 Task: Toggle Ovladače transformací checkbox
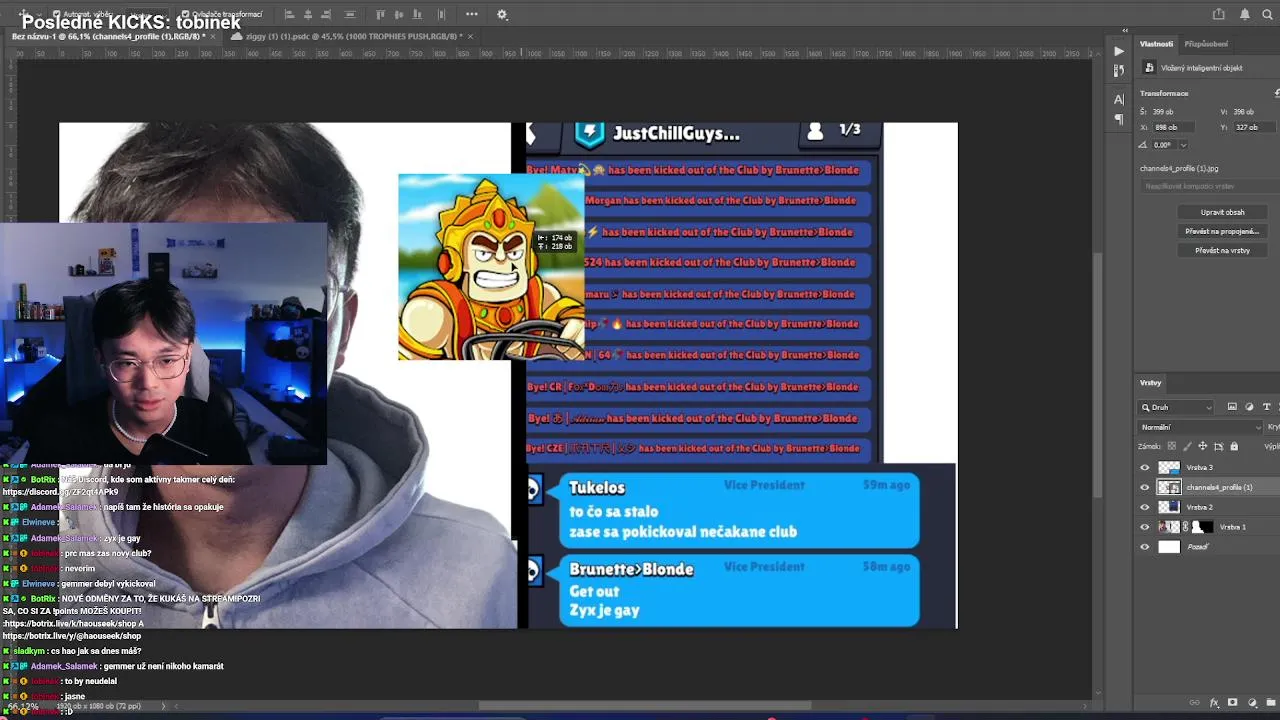(186, 14)
